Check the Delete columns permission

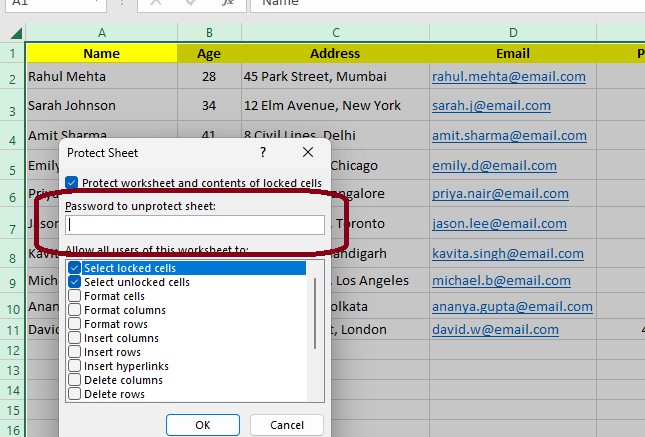pyautogui.click(x=75, y=380)
